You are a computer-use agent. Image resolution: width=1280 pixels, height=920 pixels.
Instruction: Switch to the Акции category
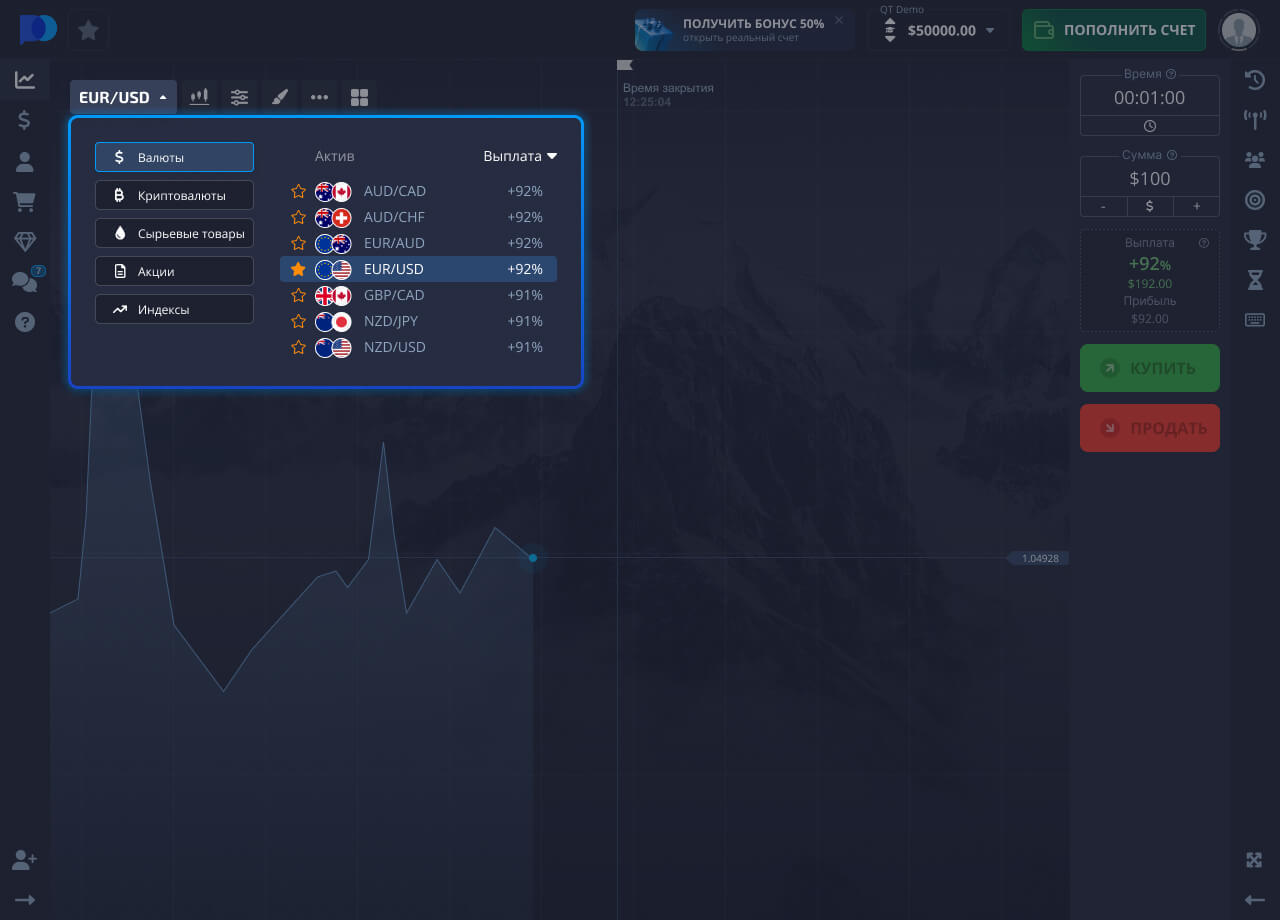[174, 271]
